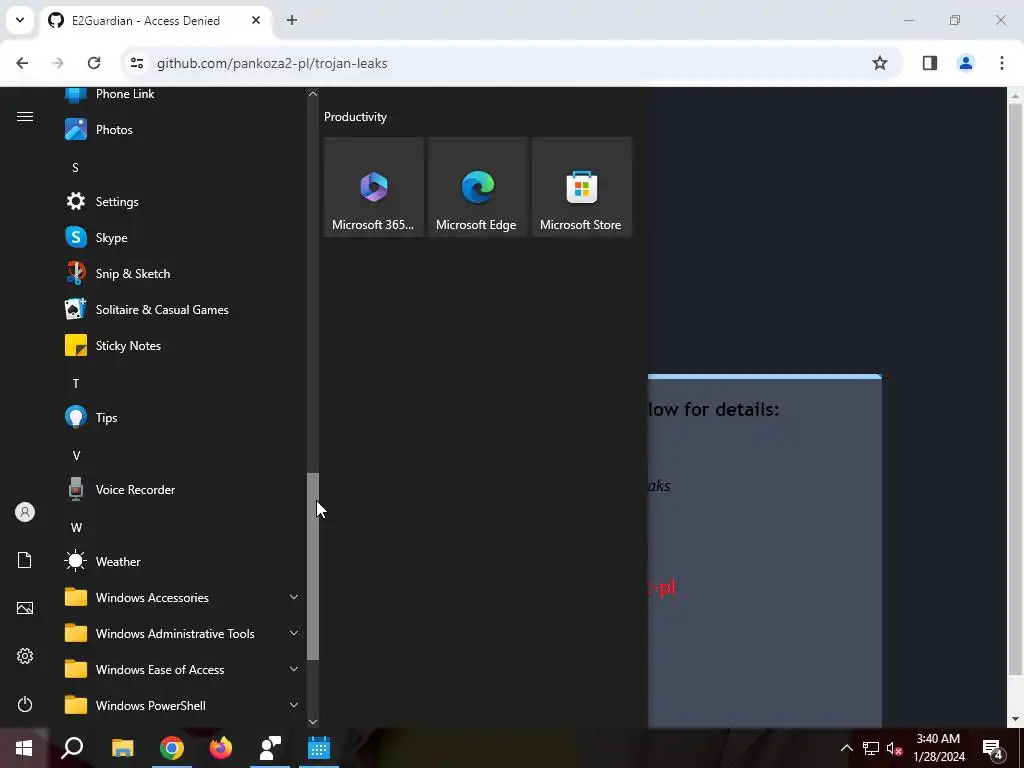The image size is (1024, 768).
Task: Jump to letter V section header
Action: point(76,455)
